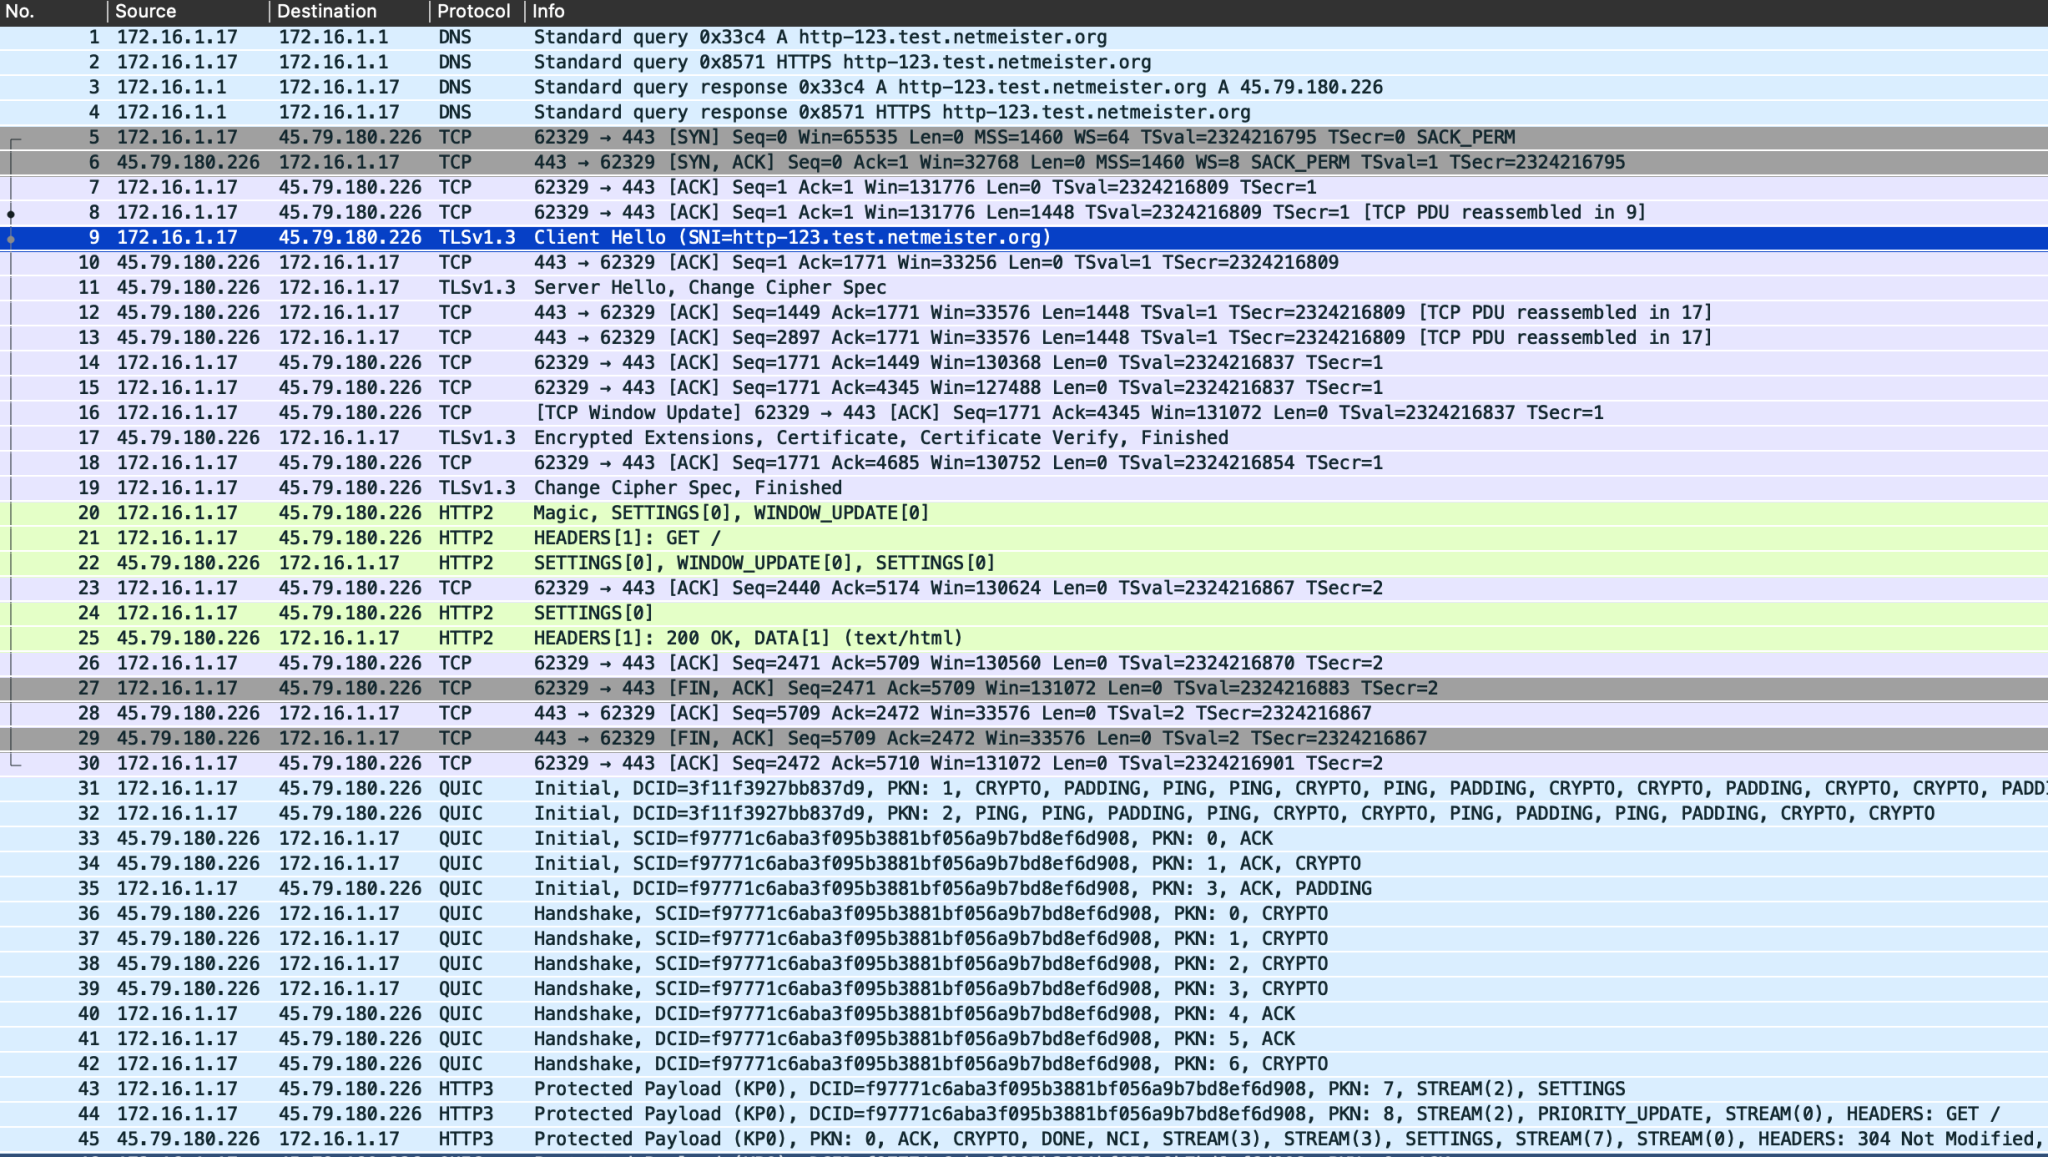Sort packets by the Destination column
The height and width of the screenshot is (1157, 2048).
point(327,11)
